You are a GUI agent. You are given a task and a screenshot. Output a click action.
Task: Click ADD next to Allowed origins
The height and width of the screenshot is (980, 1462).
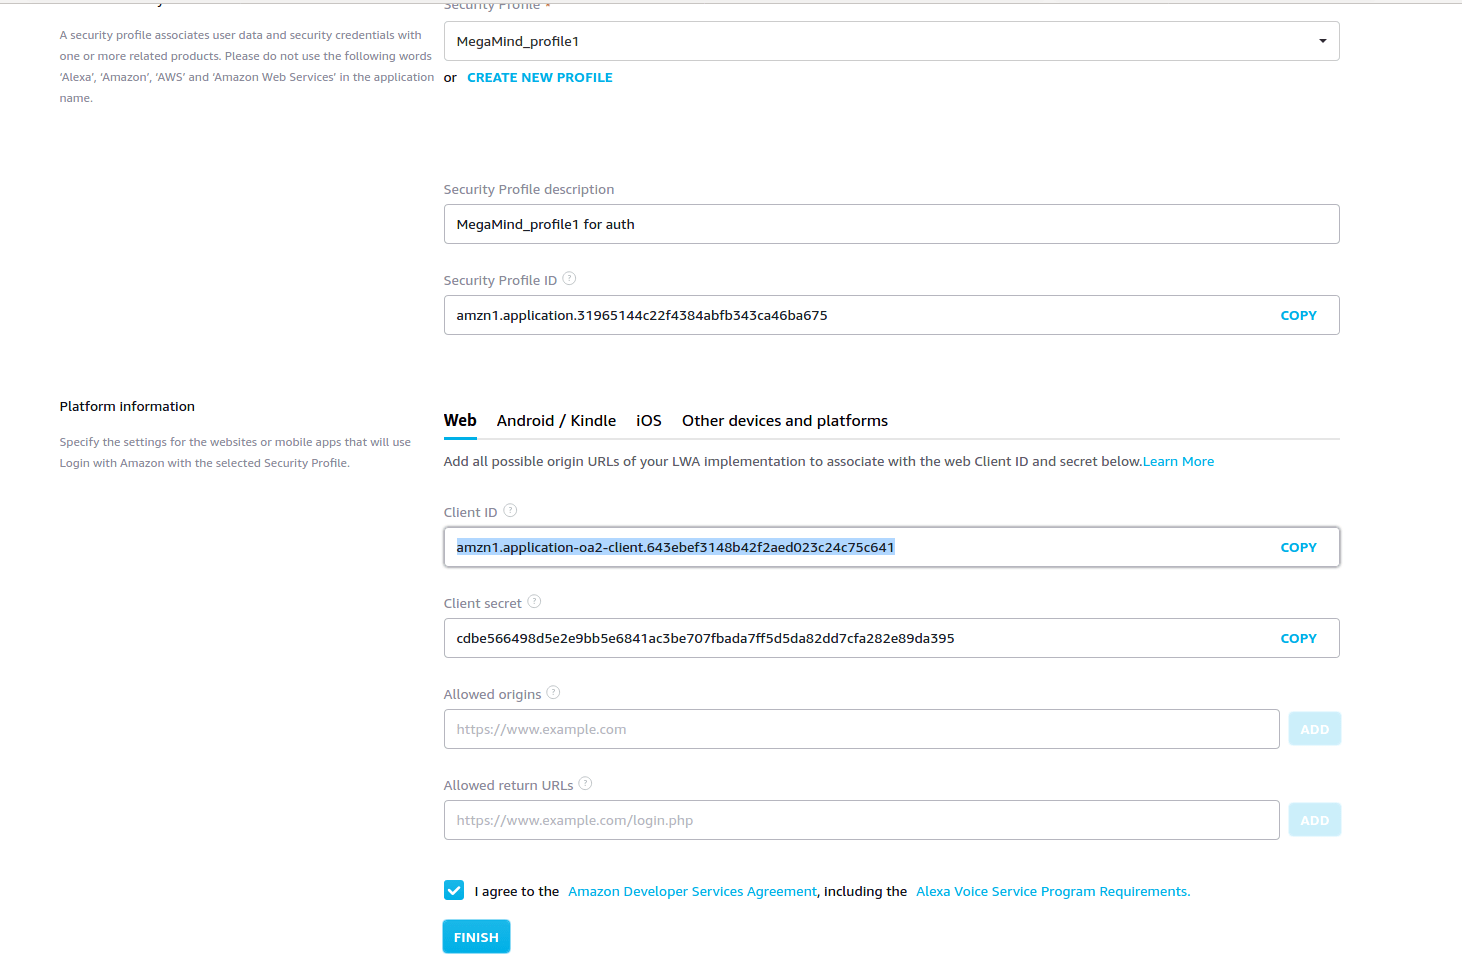pos(1314,728)
